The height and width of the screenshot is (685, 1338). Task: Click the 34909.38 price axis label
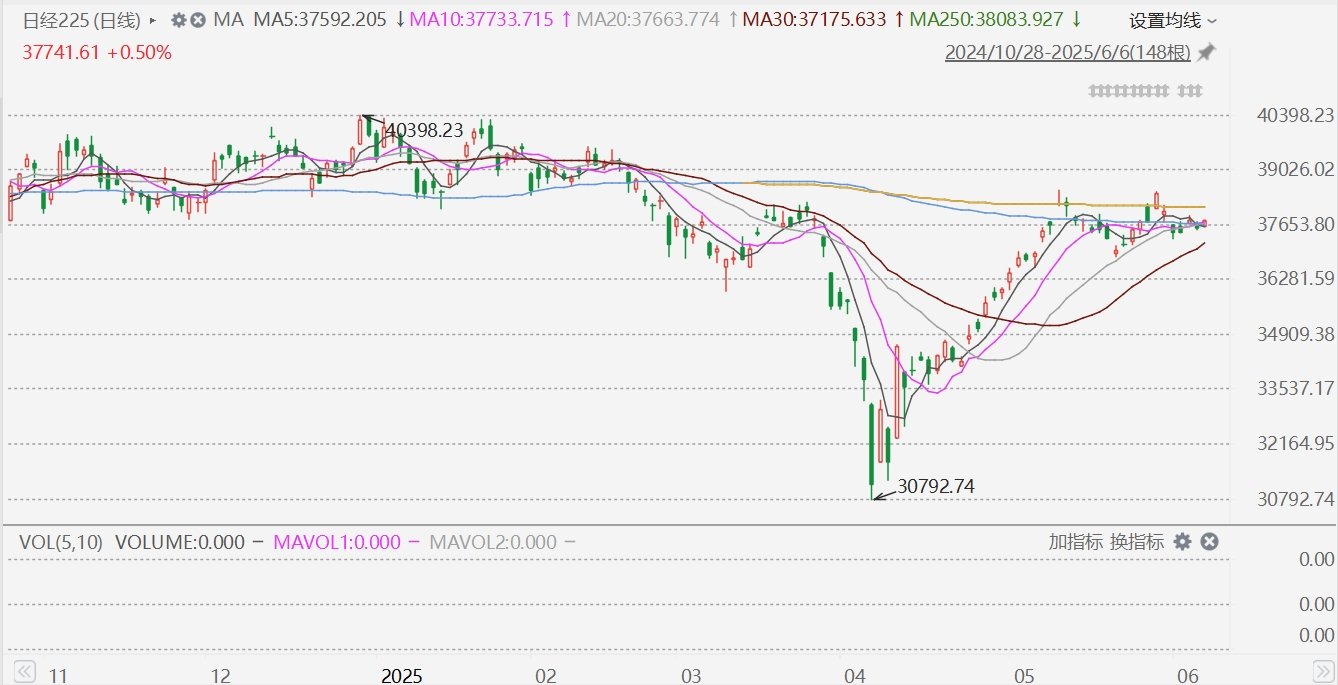[x=1296, y=333]
